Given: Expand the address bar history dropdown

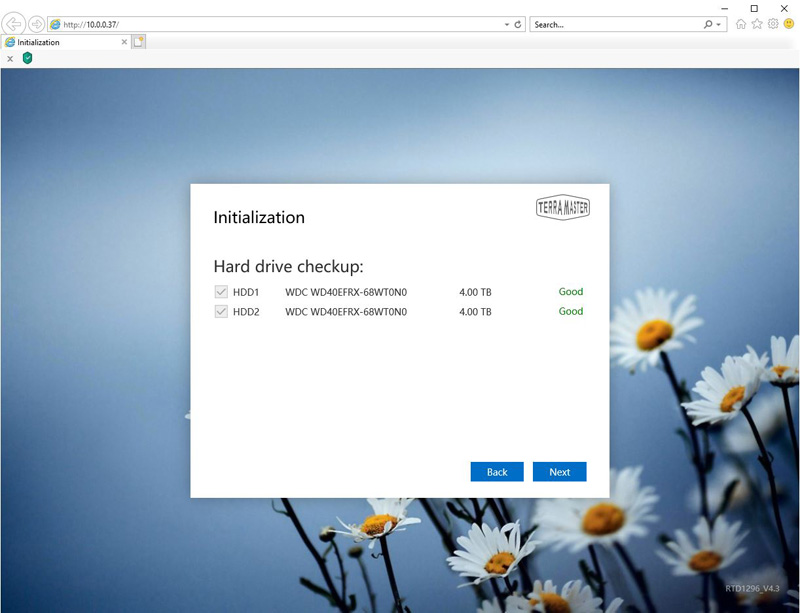Looking at the screenshot, I should pyautogui.click(x=506, y=24).
